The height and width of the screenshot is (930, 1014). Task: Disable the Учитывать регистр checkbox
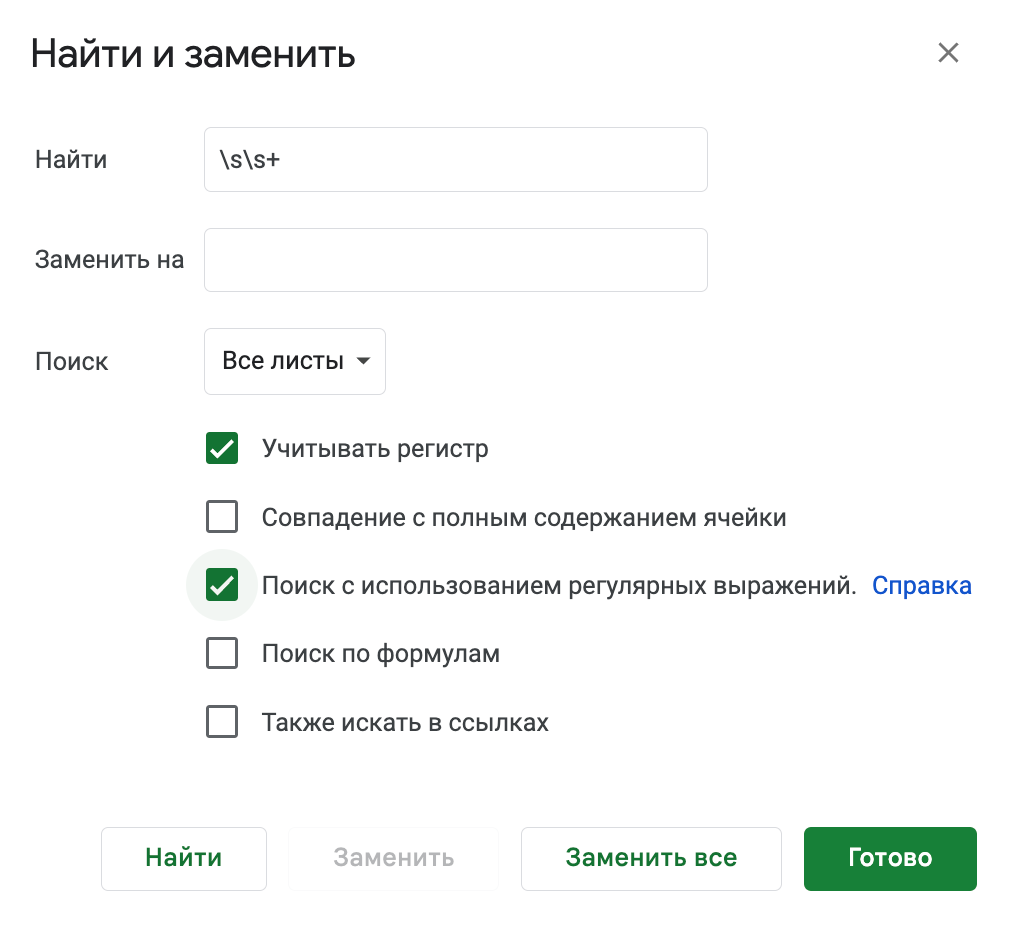222,449
